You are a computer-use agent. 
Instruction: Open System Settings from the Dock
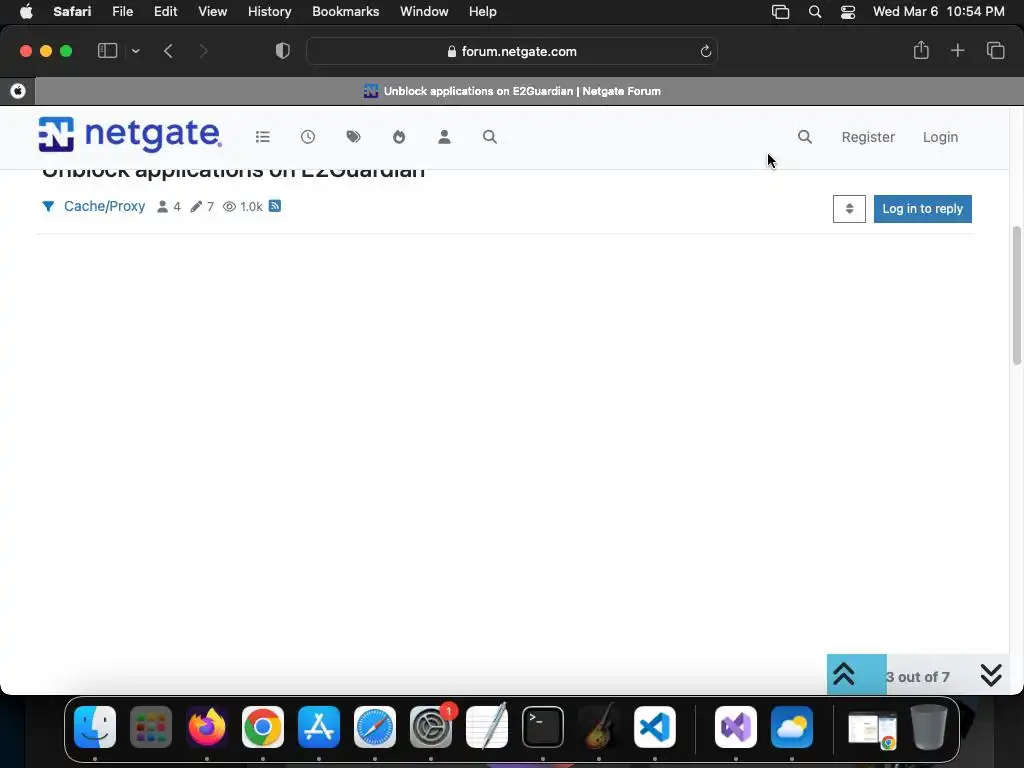431,727
